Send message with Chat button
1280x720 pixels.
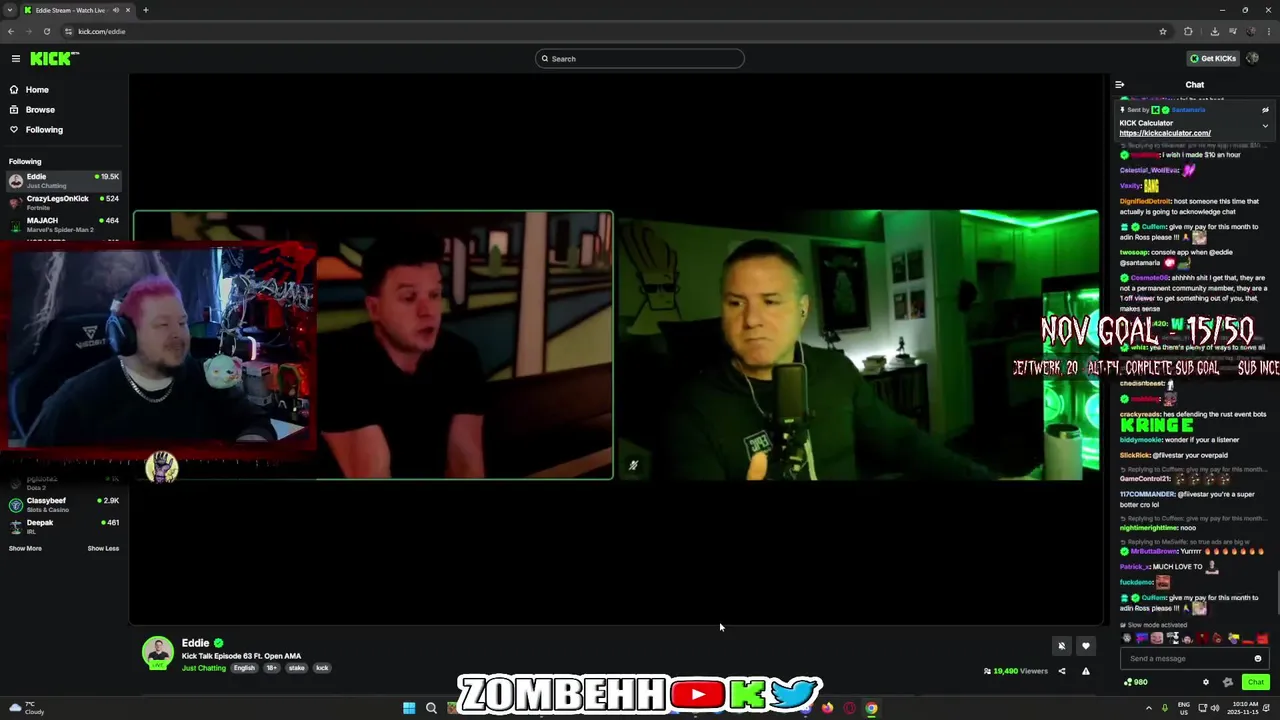(x=1256, y=682)
